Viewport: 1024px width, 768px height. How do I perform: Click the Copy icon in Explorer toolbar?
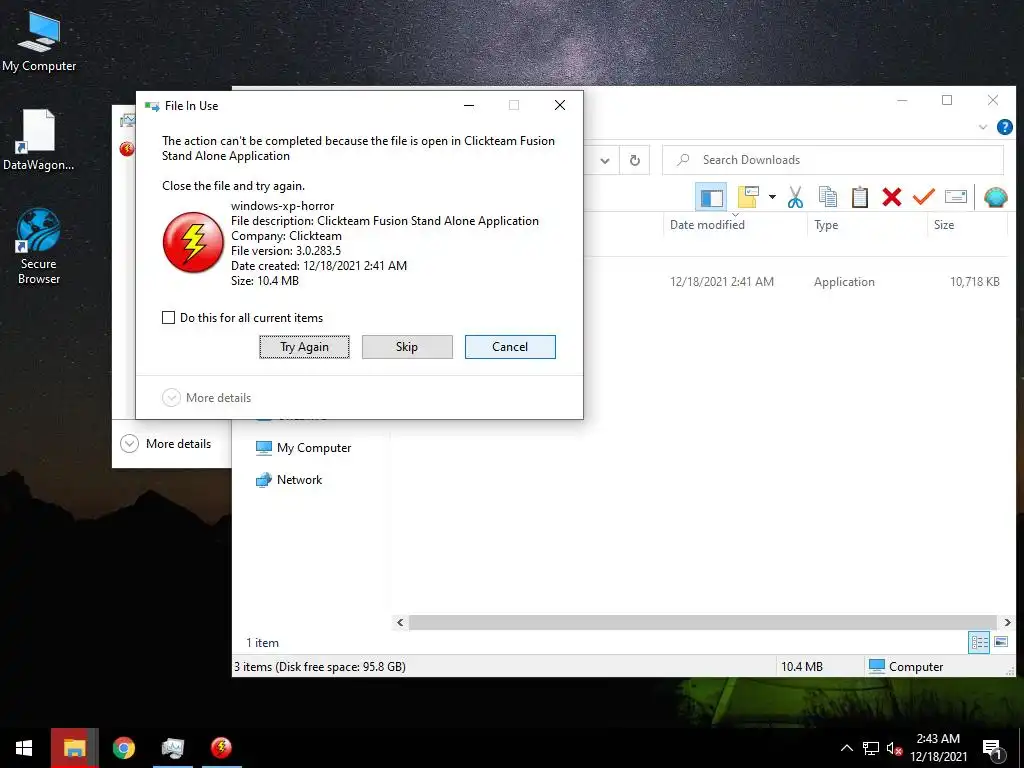(827, 197)
